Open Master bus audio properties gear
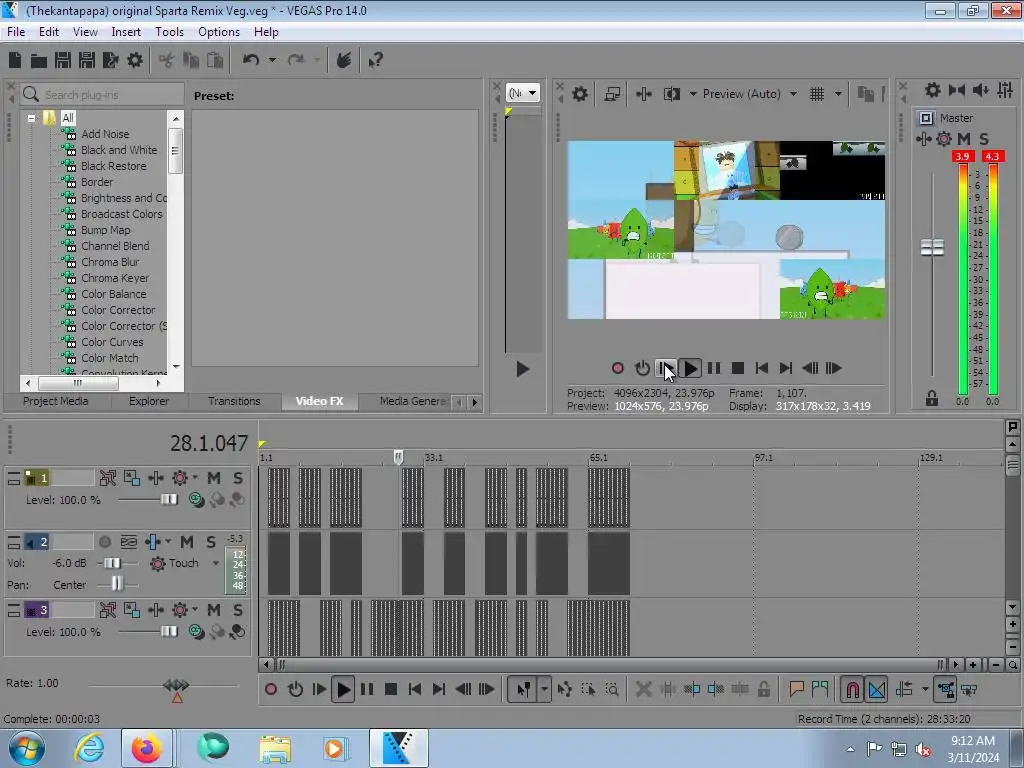This screenshot has height=768, width=1024. coord(933,90)
